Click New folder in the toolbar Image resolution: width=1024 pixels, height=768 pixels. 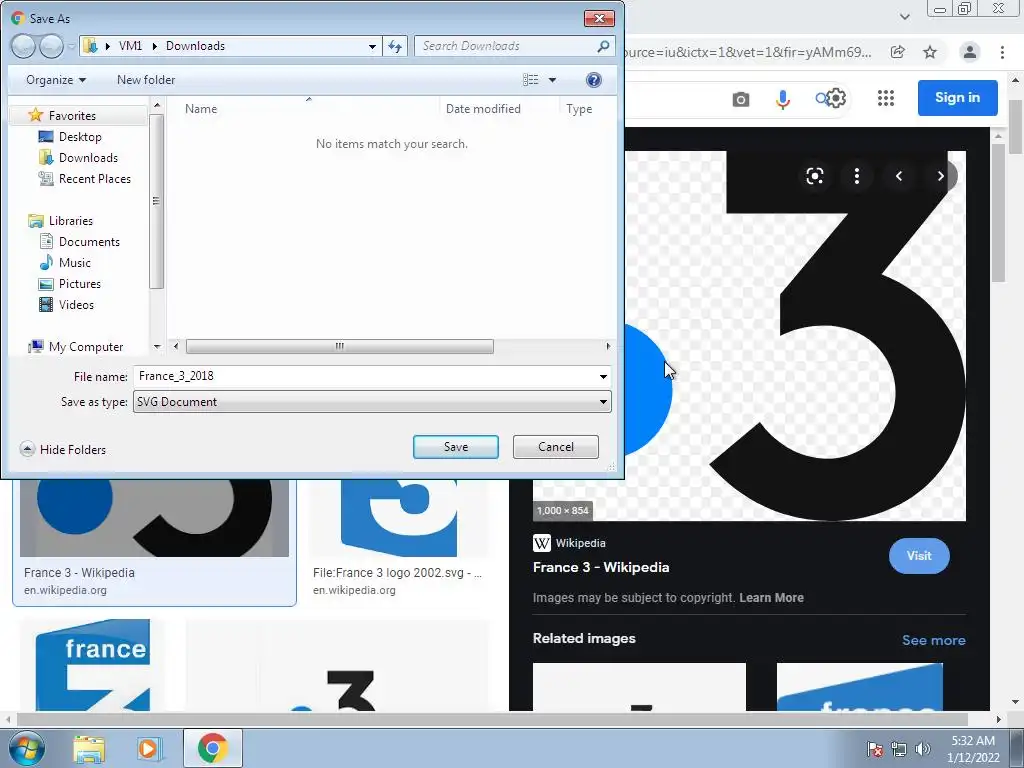point(146,80)
